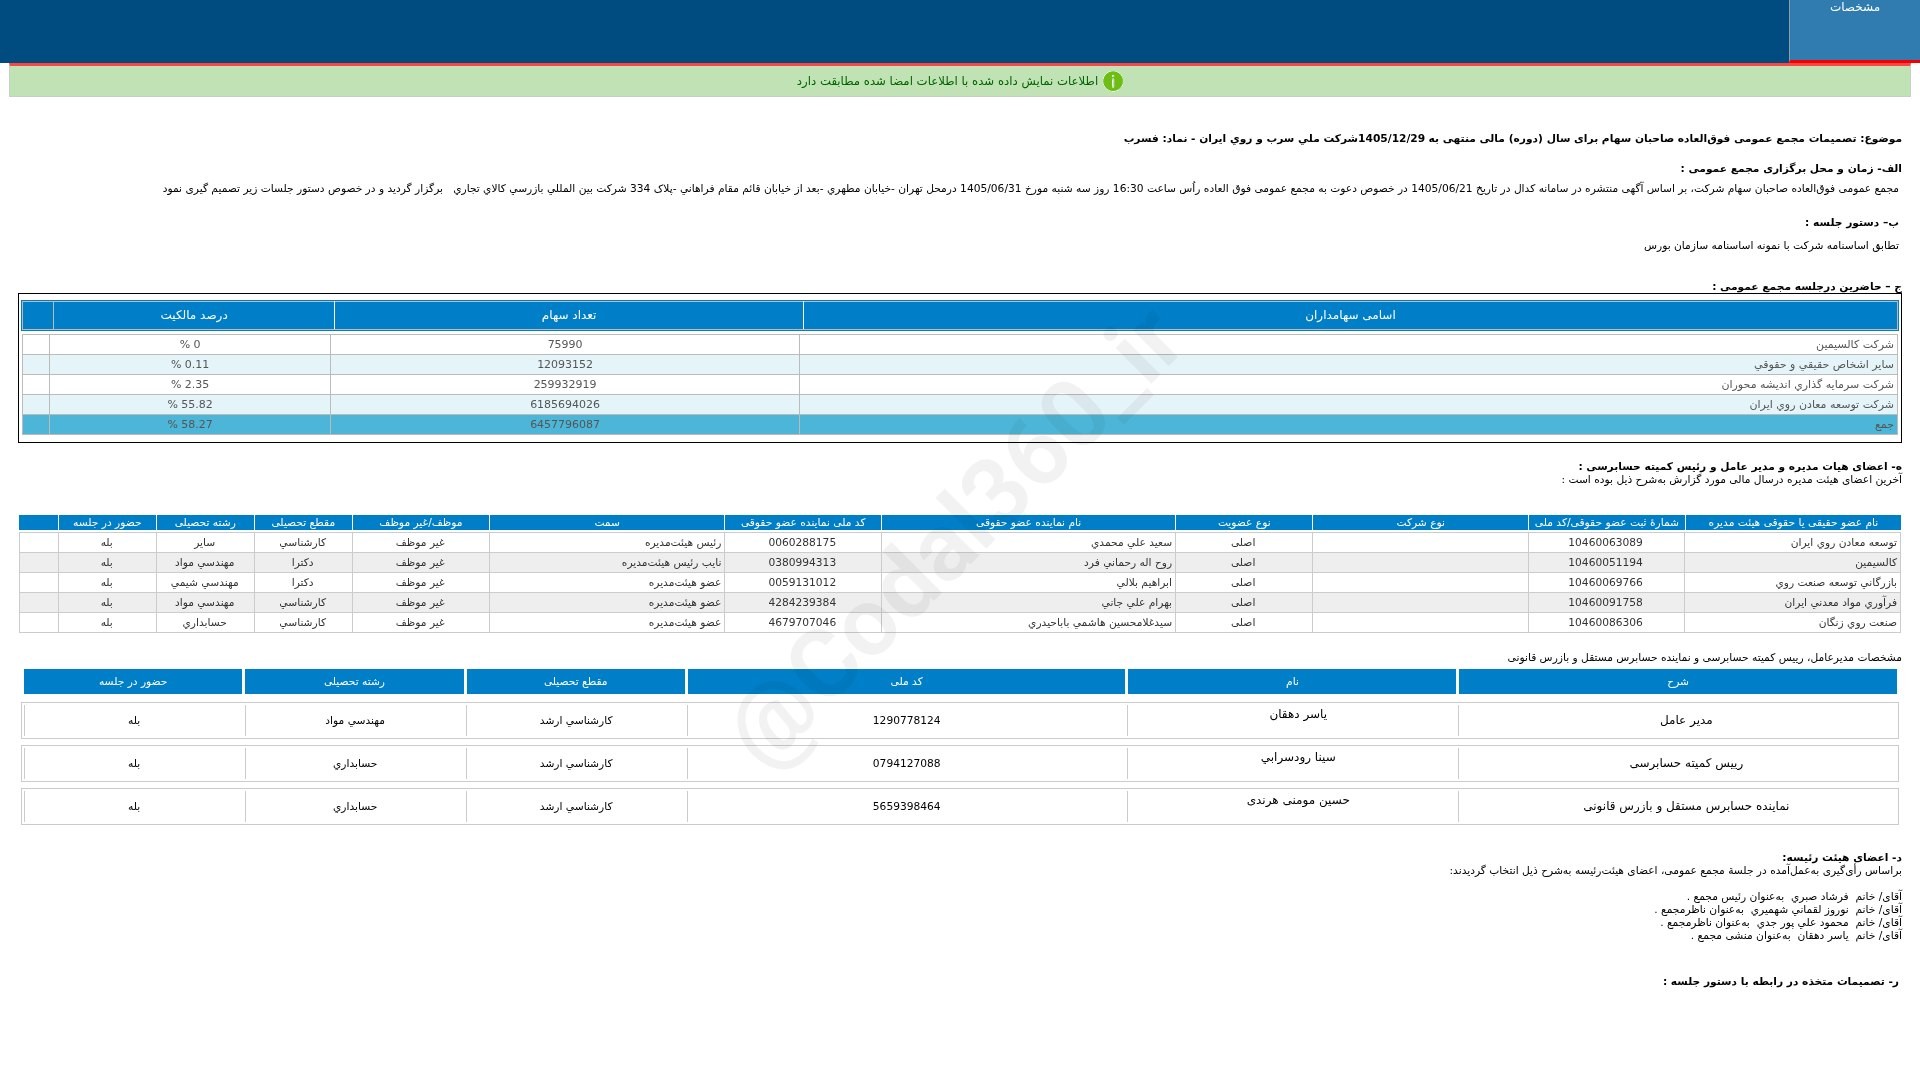The width and height of the screenshot is (1920, 1080).
Task: Select registration number 10460063089
Action: point(1605,543)
